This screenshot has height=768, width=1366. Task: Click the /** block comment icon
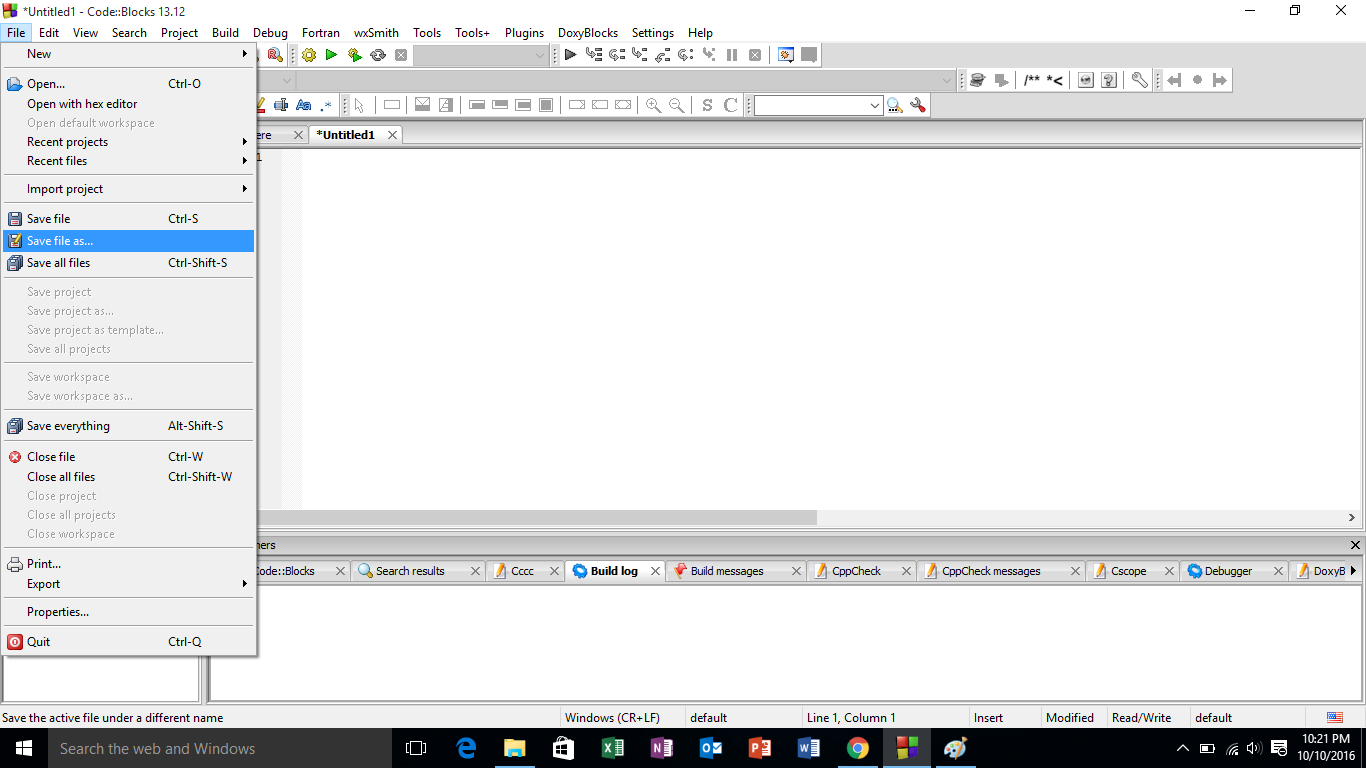click(x=1031, y=80)
